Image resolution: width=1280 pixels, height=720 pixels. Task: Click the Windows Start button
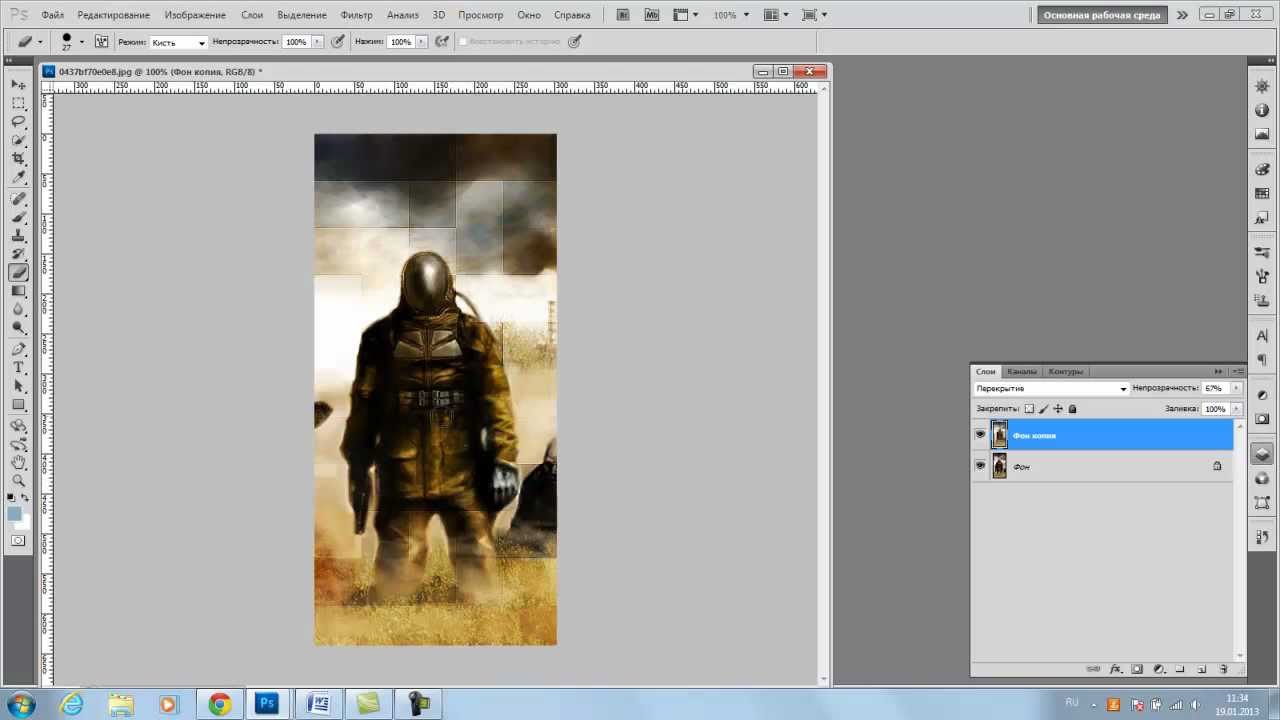tap(21, 704)
